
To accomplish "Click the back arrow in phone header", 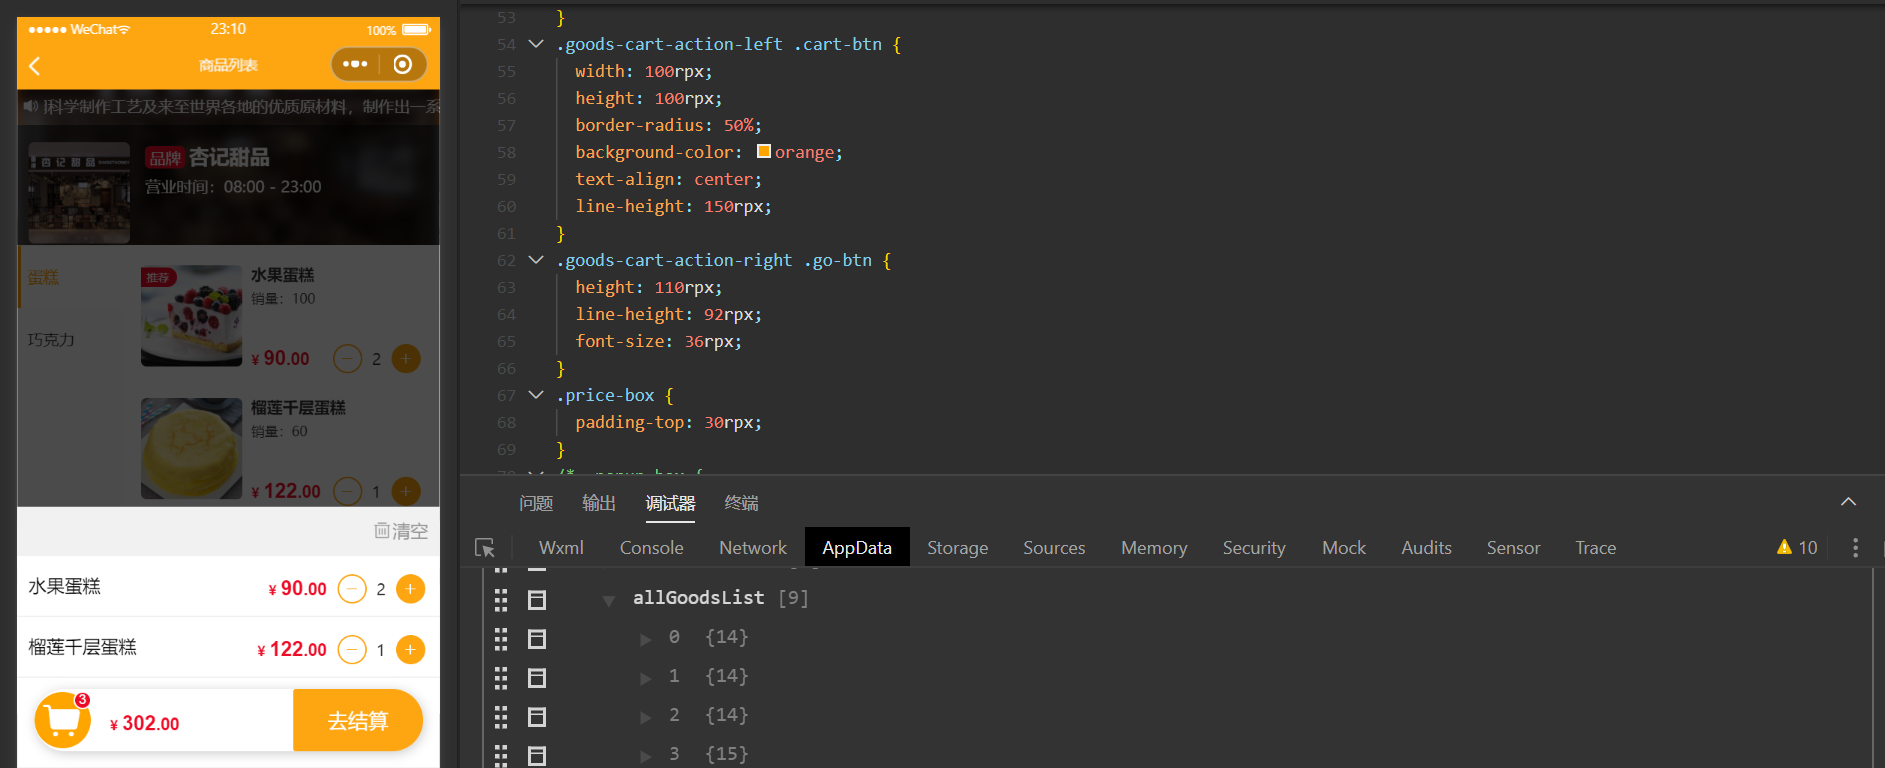I will pos(35,66).
